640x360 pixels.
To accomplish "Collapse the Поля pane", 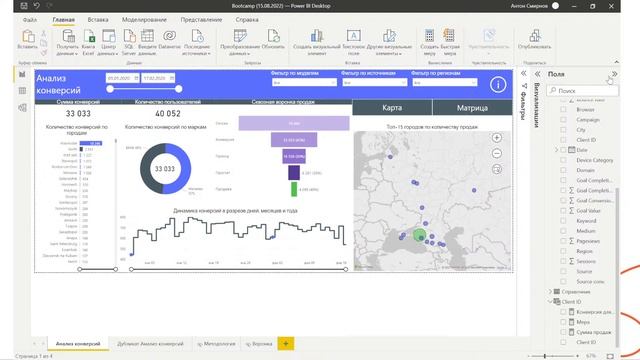I will pos(614,74).
